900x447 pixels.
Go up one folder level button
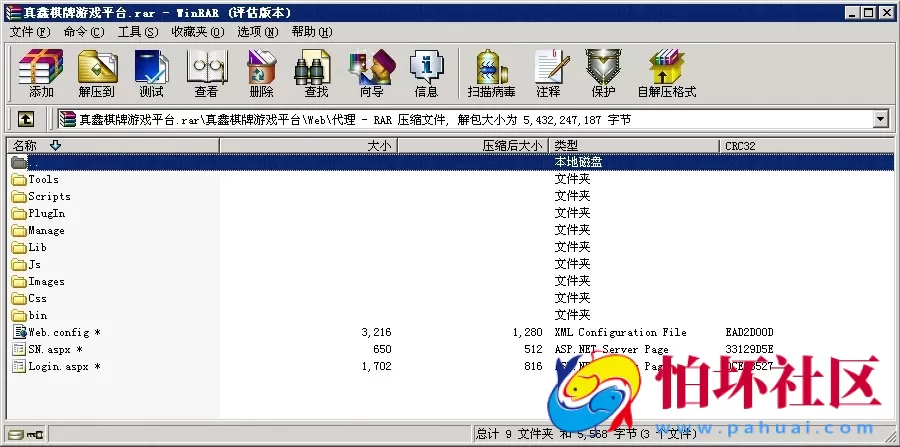point(26,119)
